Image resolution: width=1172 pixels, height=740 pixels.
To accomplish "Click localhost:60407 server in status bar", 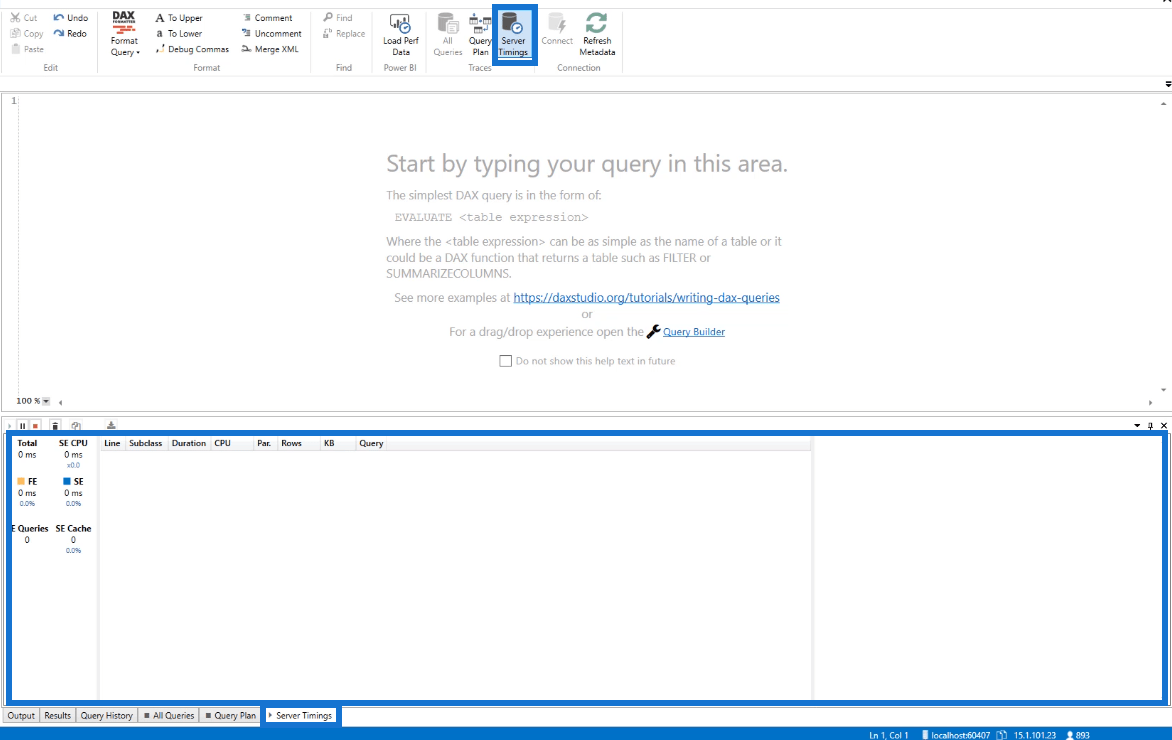I will 956,735.
